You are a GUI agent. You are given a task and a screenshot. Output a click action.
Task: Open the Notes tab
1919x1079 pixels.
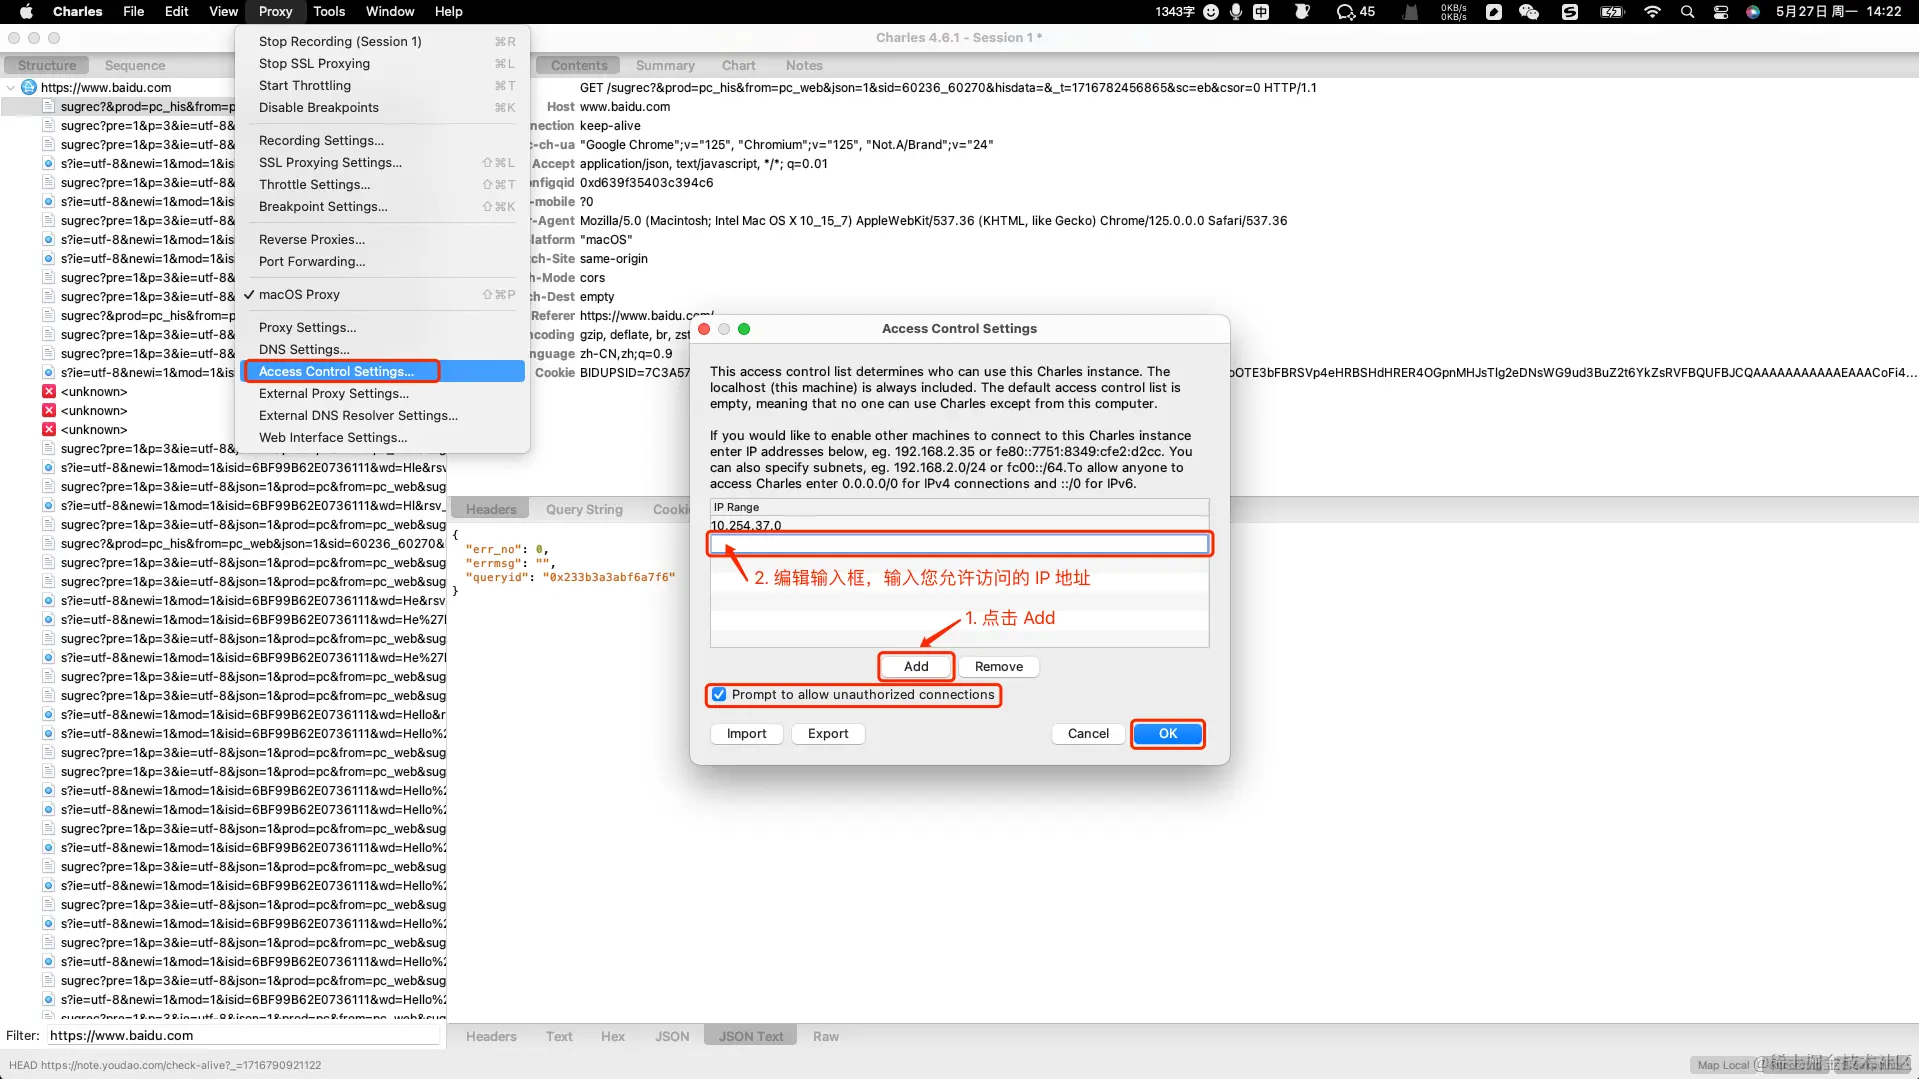(x=804, y=65)
